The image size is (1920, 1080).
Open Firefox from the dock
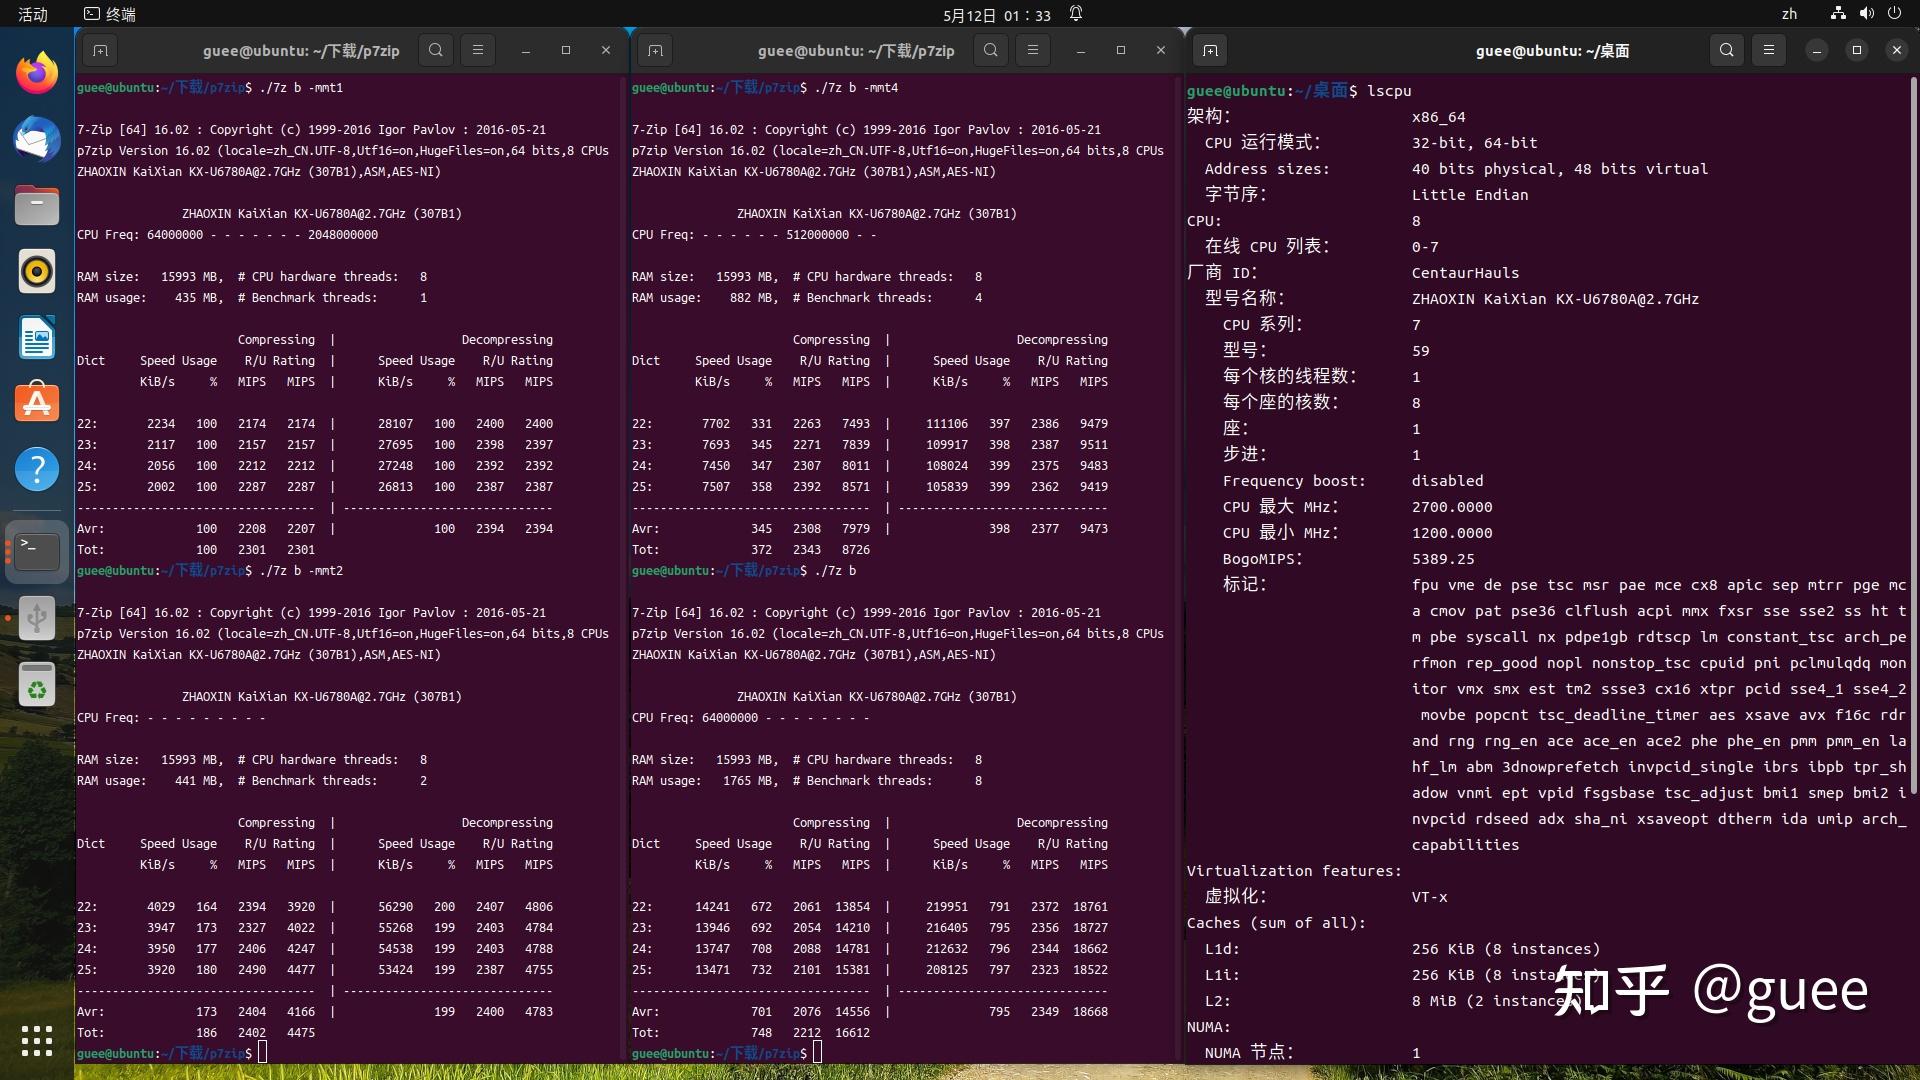(36, 72)
